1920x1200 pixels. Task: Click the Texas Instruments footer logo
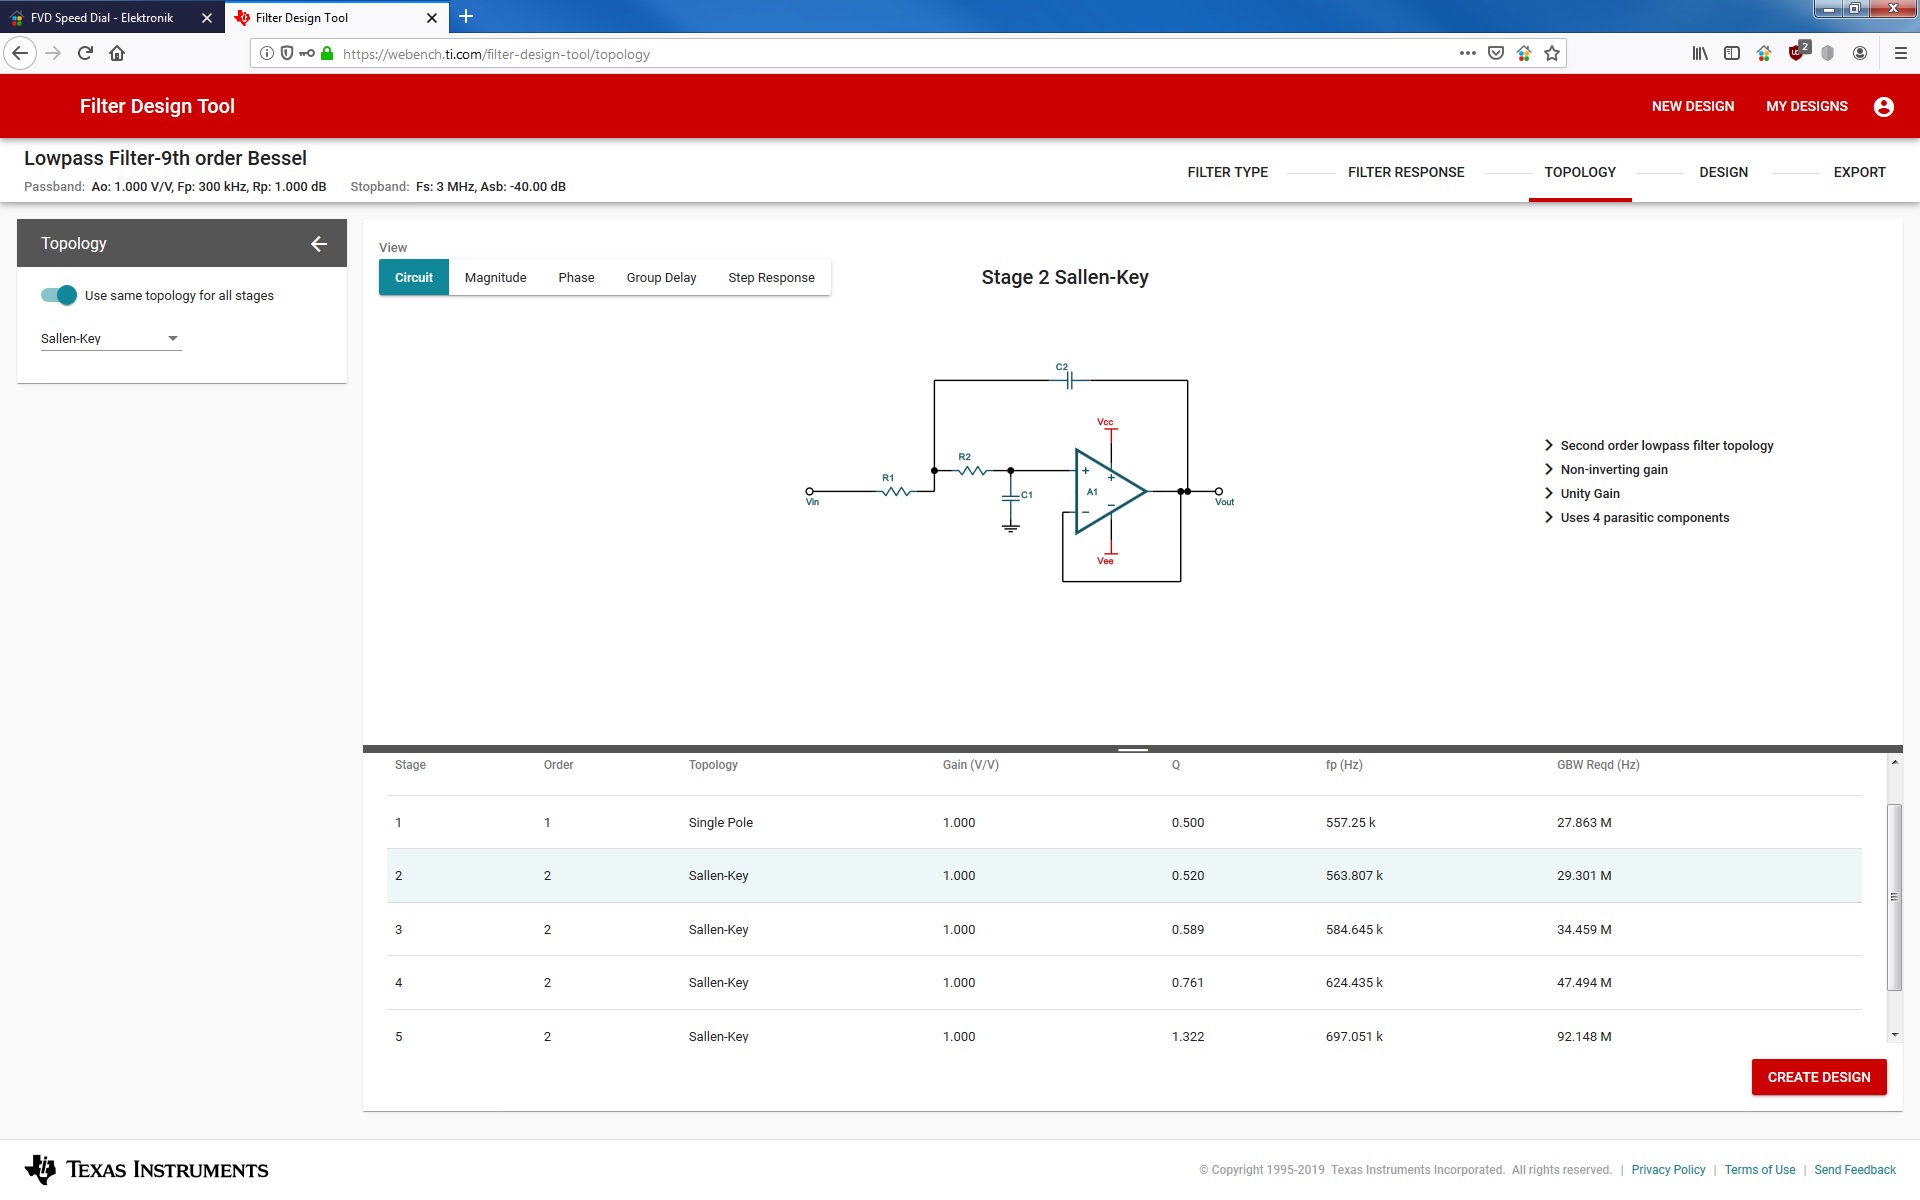pos(146,1169)
